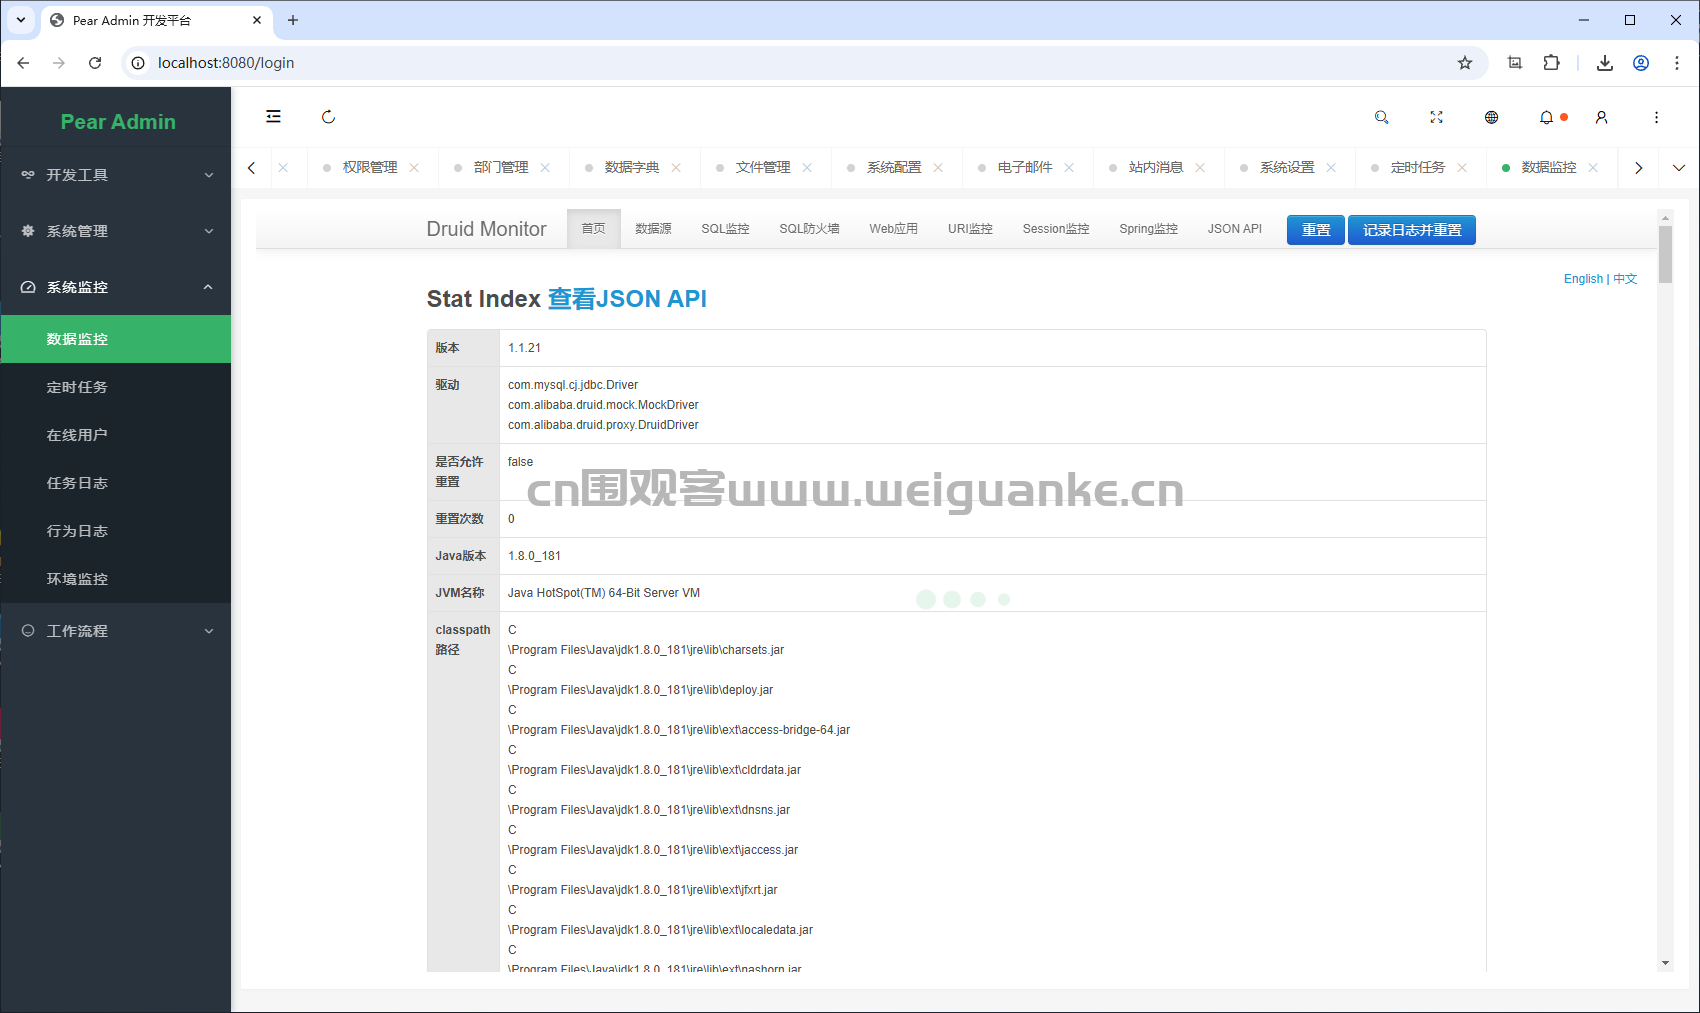Bookmark this page with the star icon
This screenshot has height=1013, width=1700.
pos(1465,63)
